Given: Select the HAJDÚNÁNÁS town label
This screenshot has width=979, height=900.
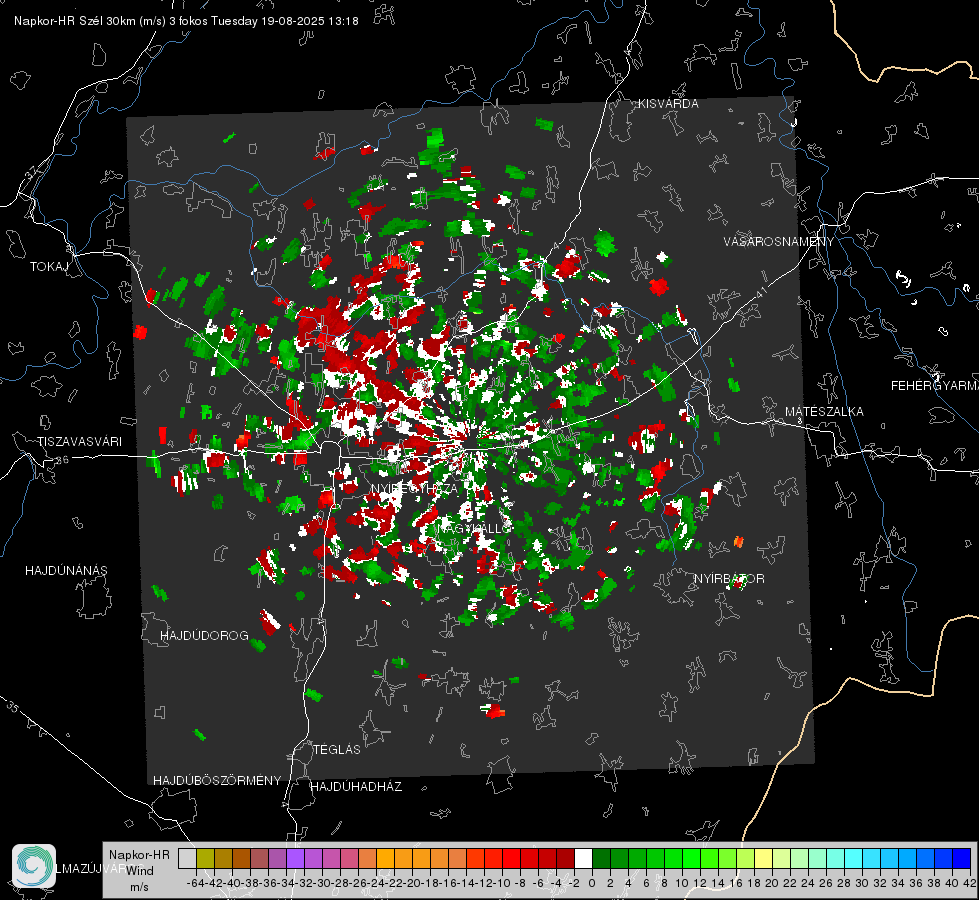Looking at the screenshot, I should tap(66, 571).
